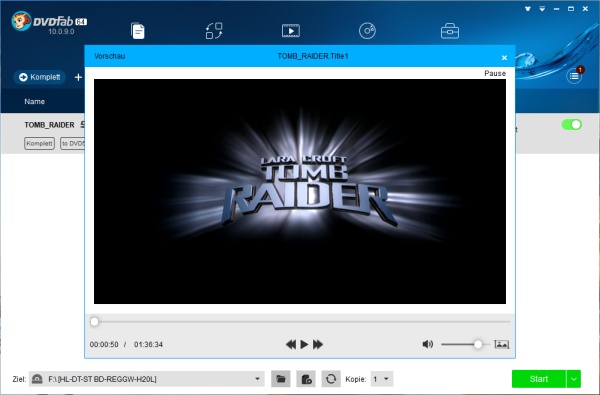Click the preview seek bar handle
600x395 pixels.
[94, 322]
